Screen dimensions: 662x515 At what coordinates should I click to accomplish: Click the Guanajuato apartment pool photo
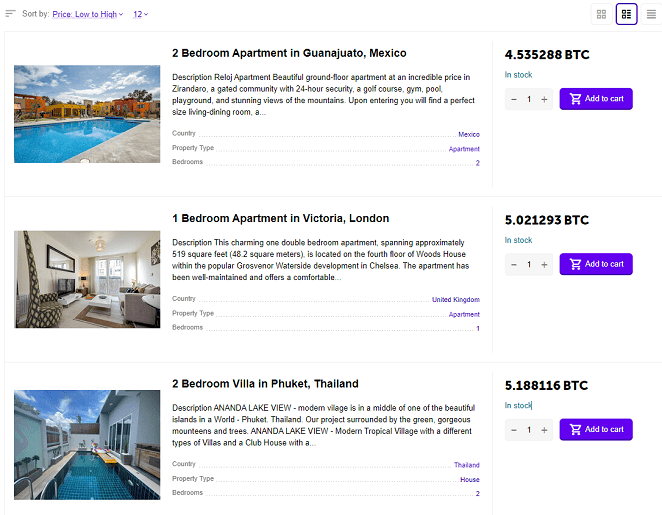tap(87, 114)
